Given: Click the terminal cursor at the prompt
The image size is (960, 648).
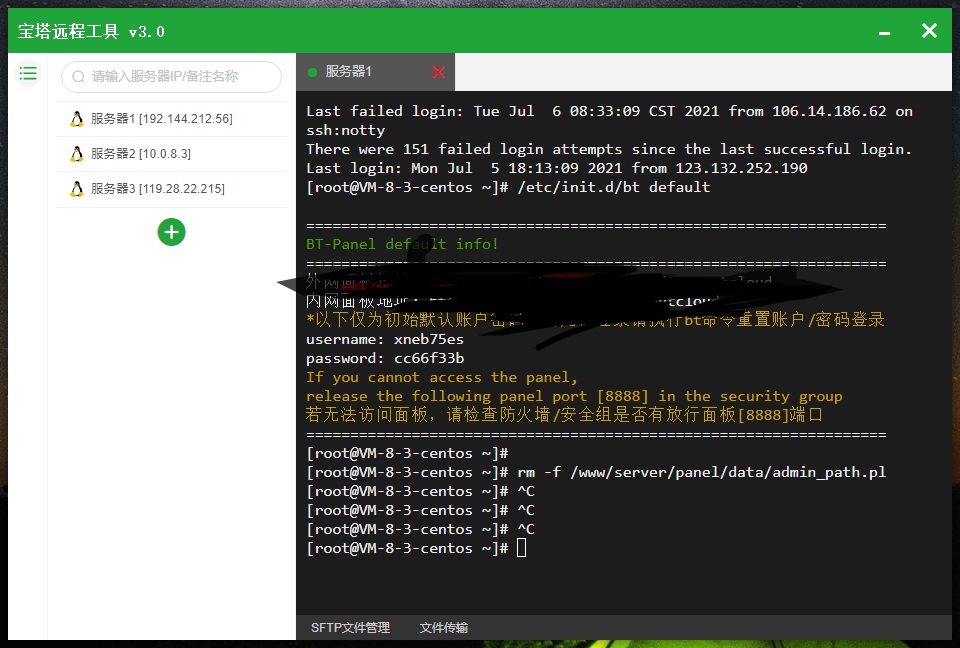Looking at the screenshot, I should (522, 548).
